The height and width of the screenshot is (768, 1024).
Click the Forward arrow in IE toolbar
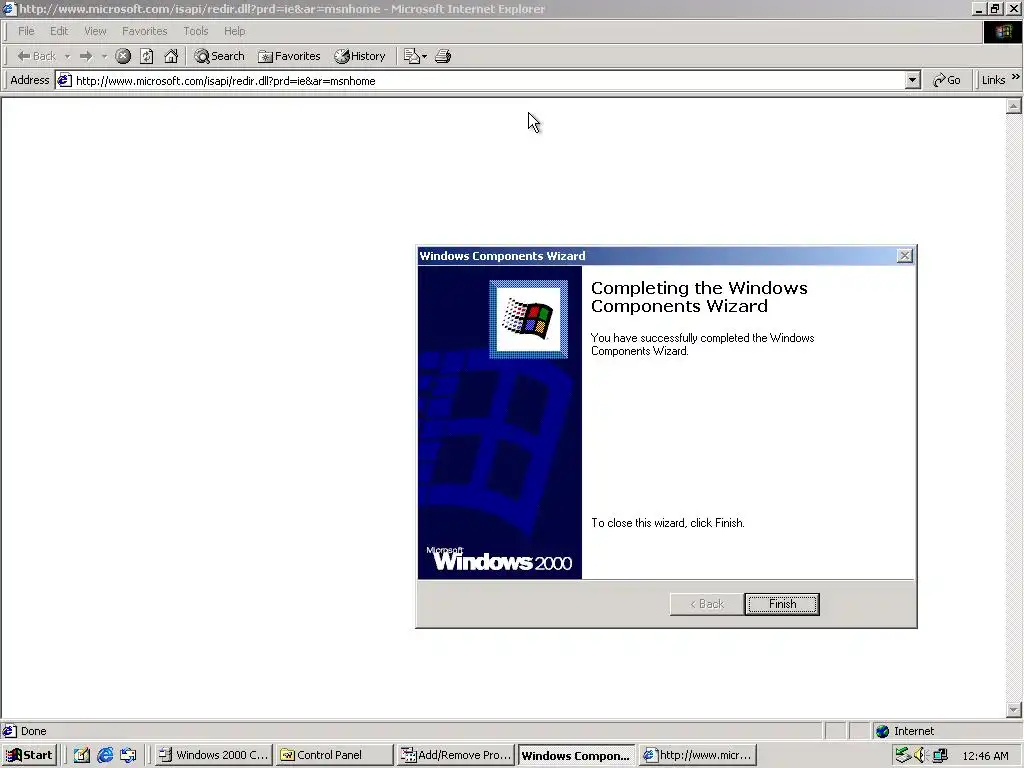tap(86, 56)
